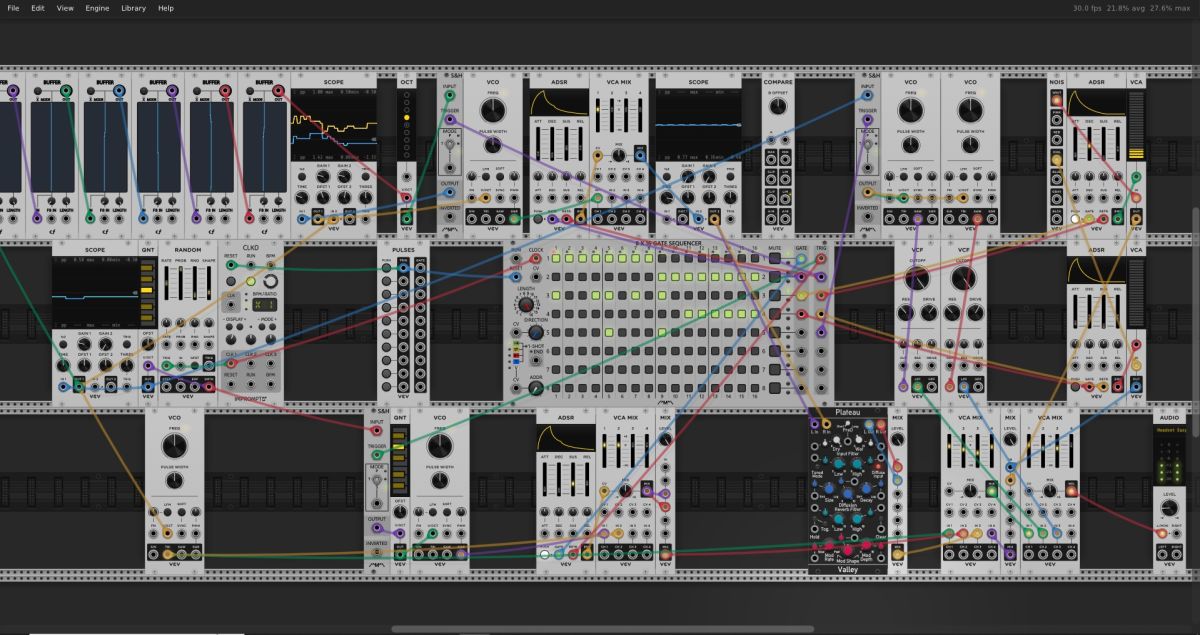This screenshot has width=1200, height=635.
Task: Click the LENGTH knob on gate sequencer
Action: pyautogui.click(x=526, y=304)
